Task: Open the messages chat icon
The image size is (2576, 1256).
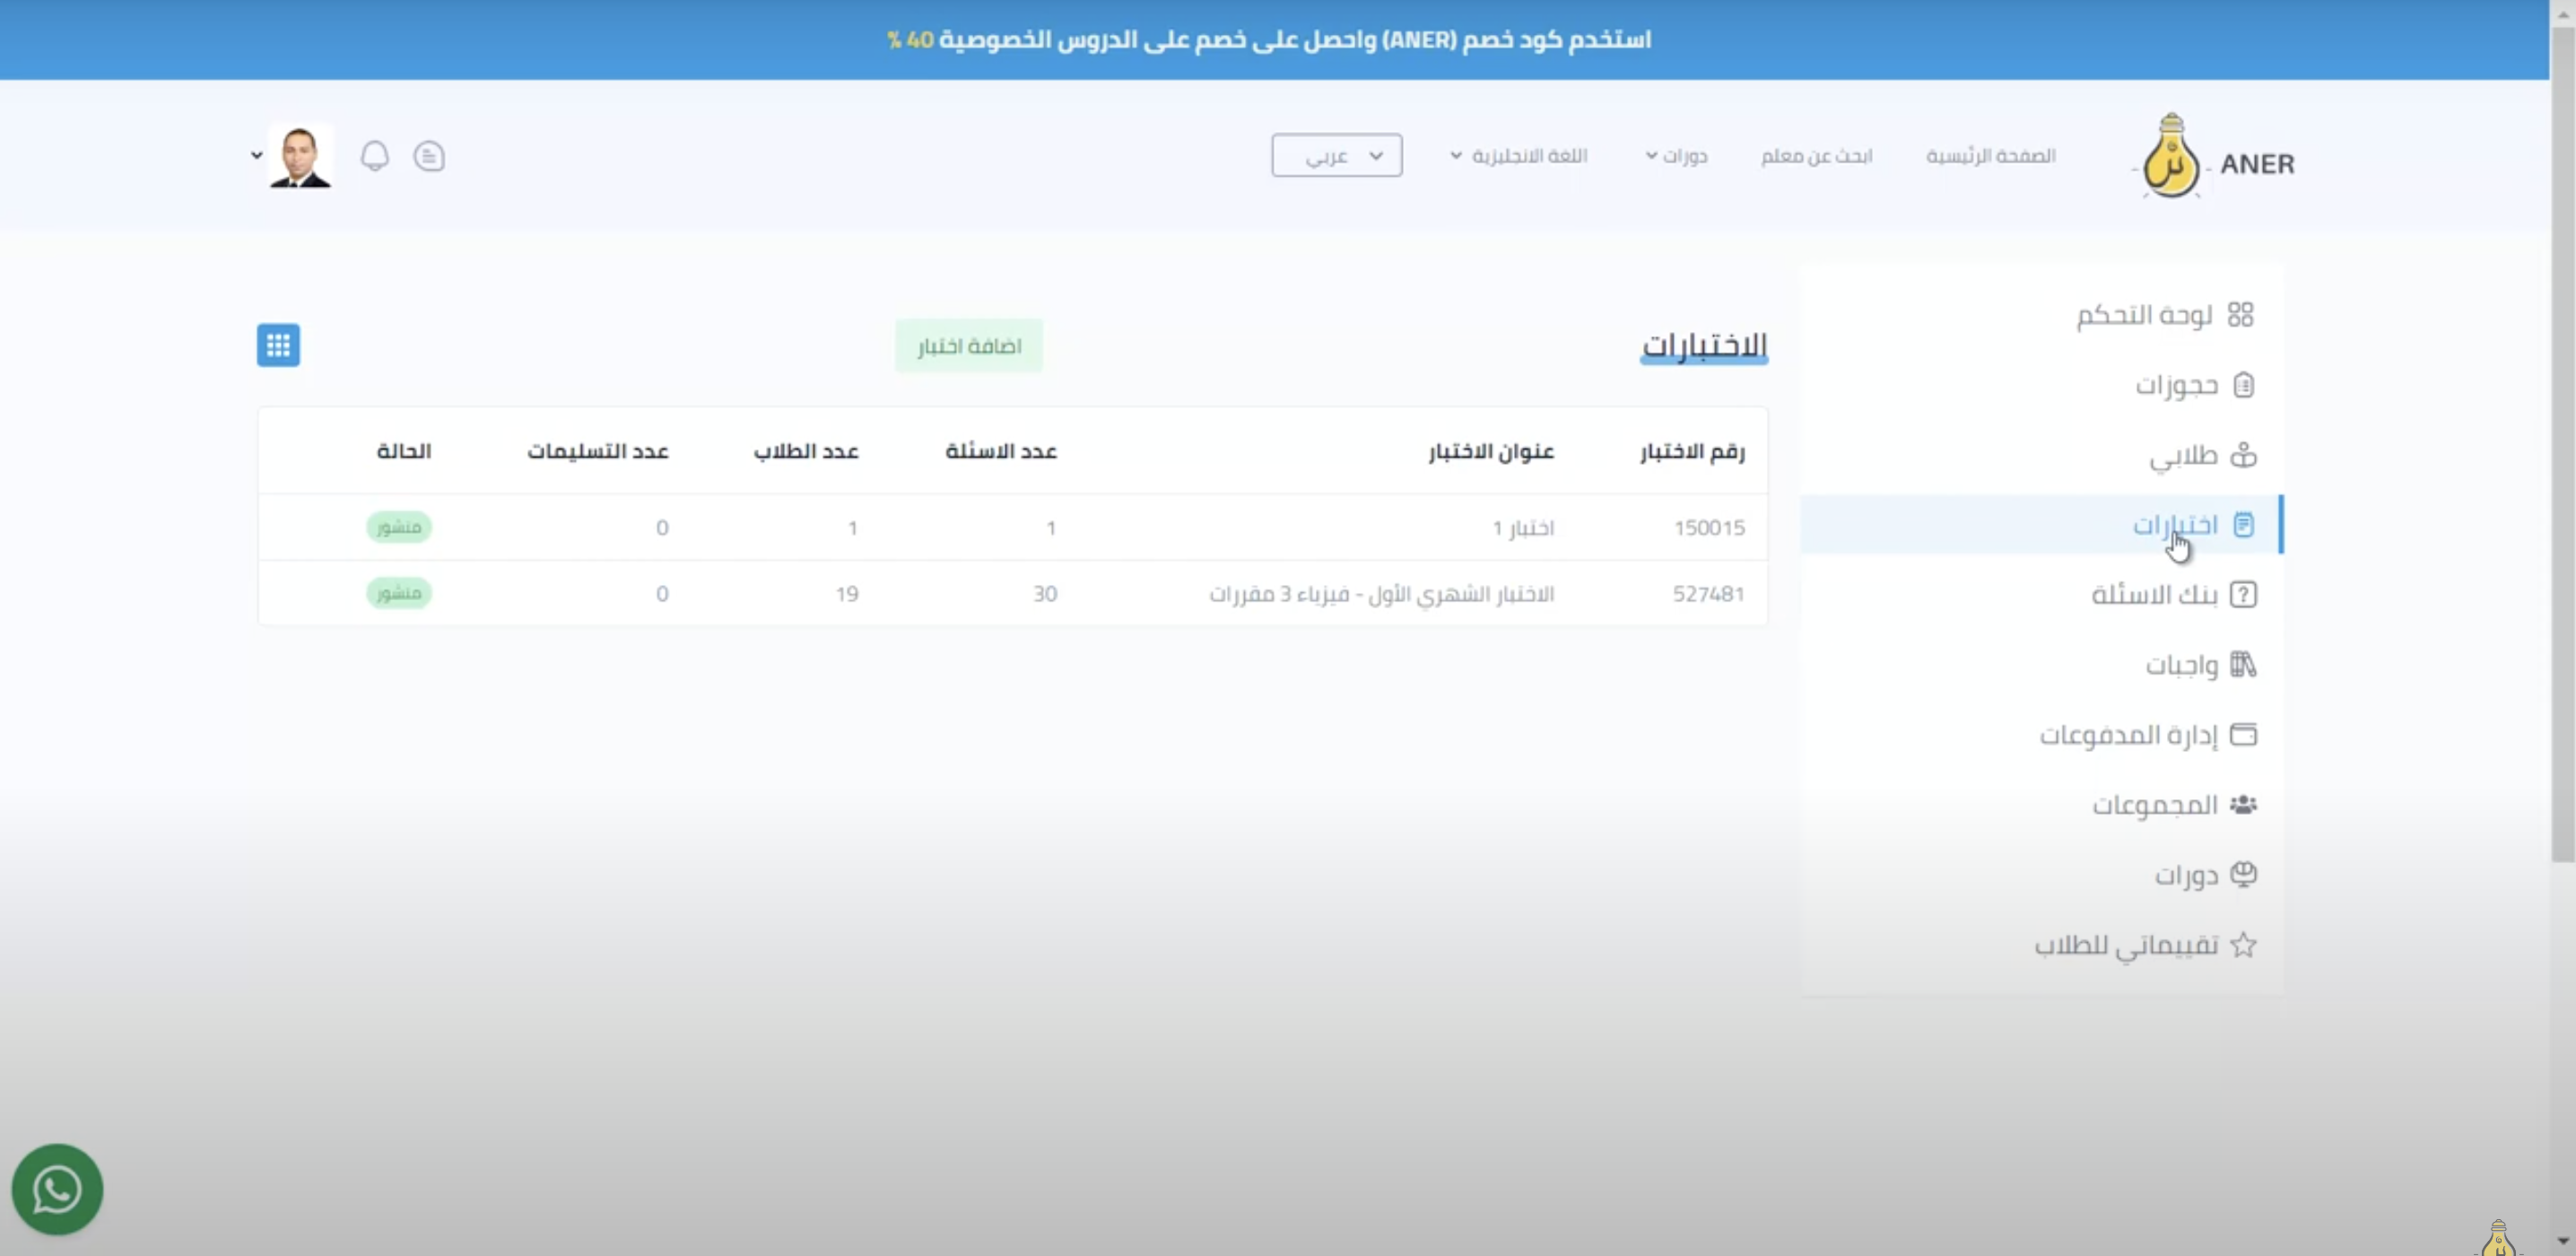Action: pos(429,156)
